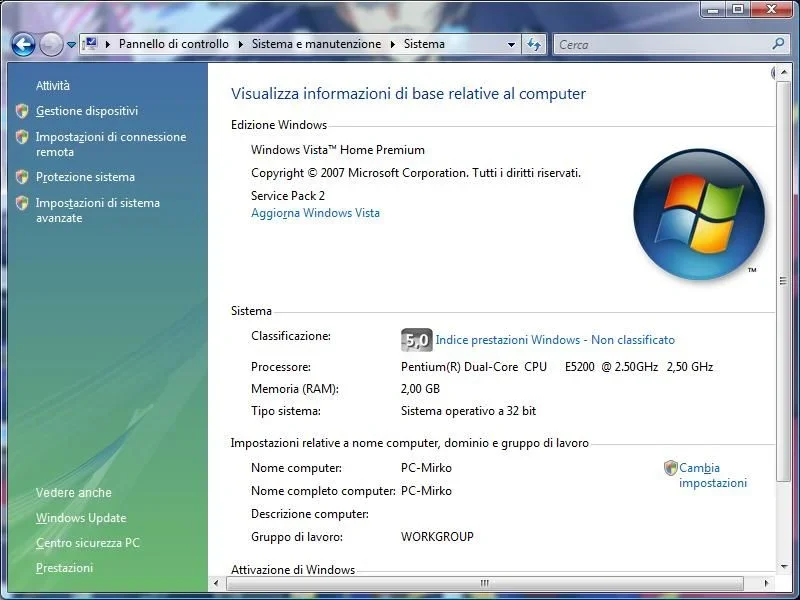The height and width of the screenshot is (600, 800).
Task: Open Centro sicurezza PC link
Action: point(87,543)
